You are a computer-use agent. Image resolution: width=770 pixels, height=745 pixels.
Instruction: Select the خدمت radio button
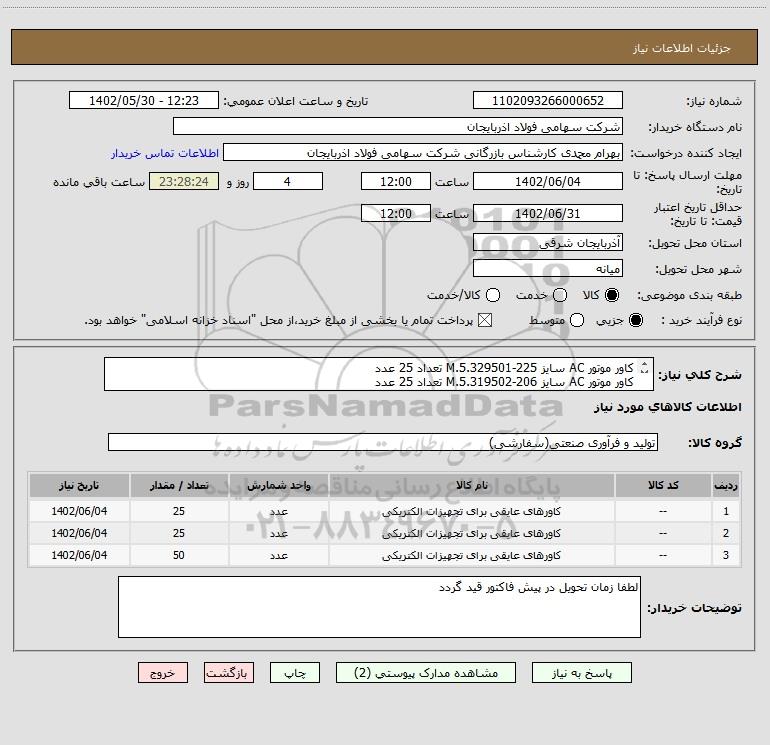pos(560,295)
